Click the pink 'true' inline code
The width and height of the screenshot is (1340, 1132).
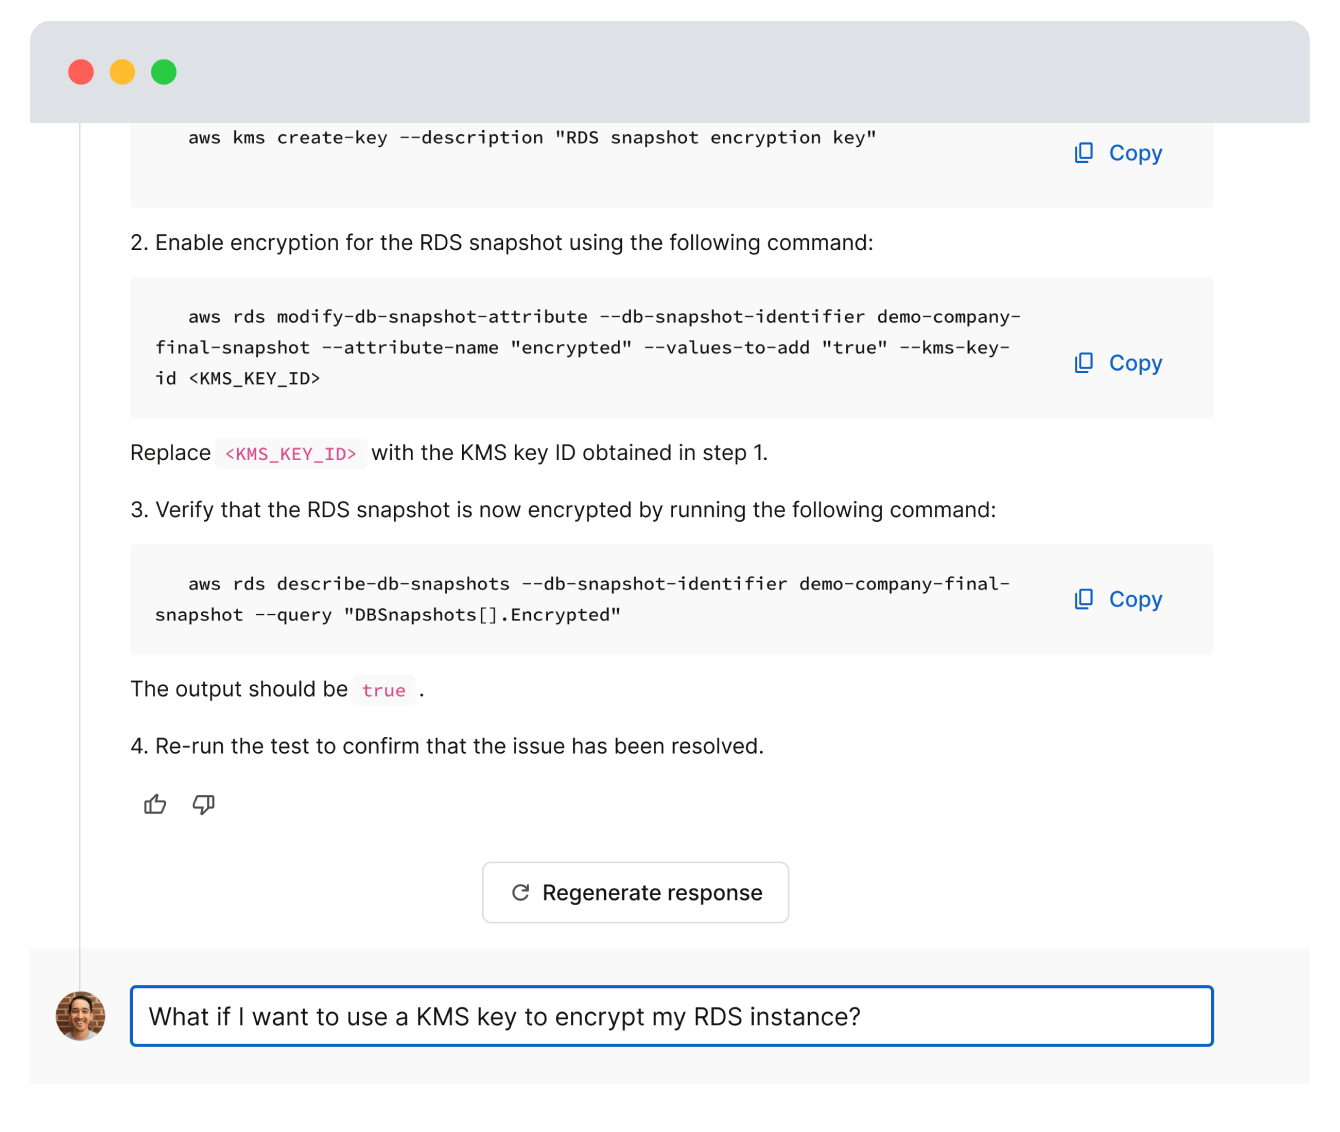pyautogui.click(x=383, y=690)
